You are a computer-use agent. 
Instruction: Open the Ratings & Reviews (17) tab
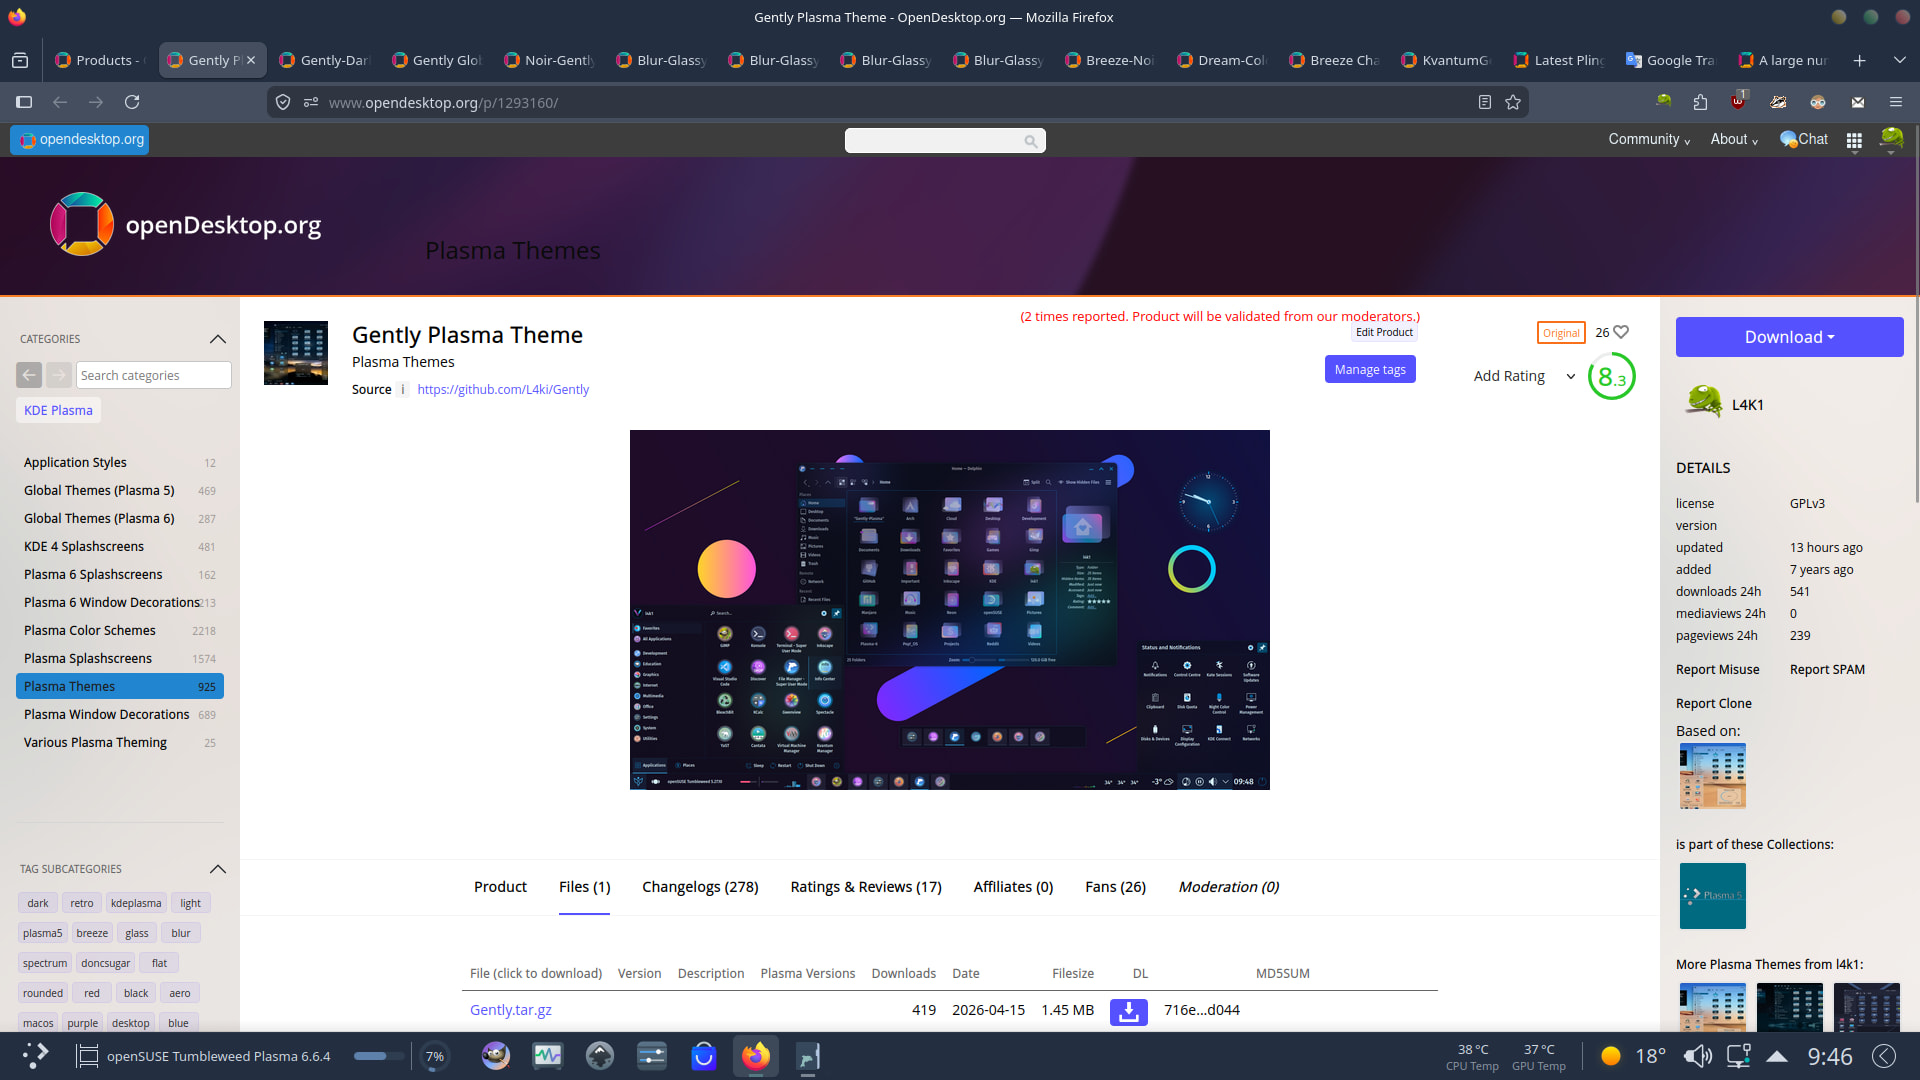click(x=865, y=887)
